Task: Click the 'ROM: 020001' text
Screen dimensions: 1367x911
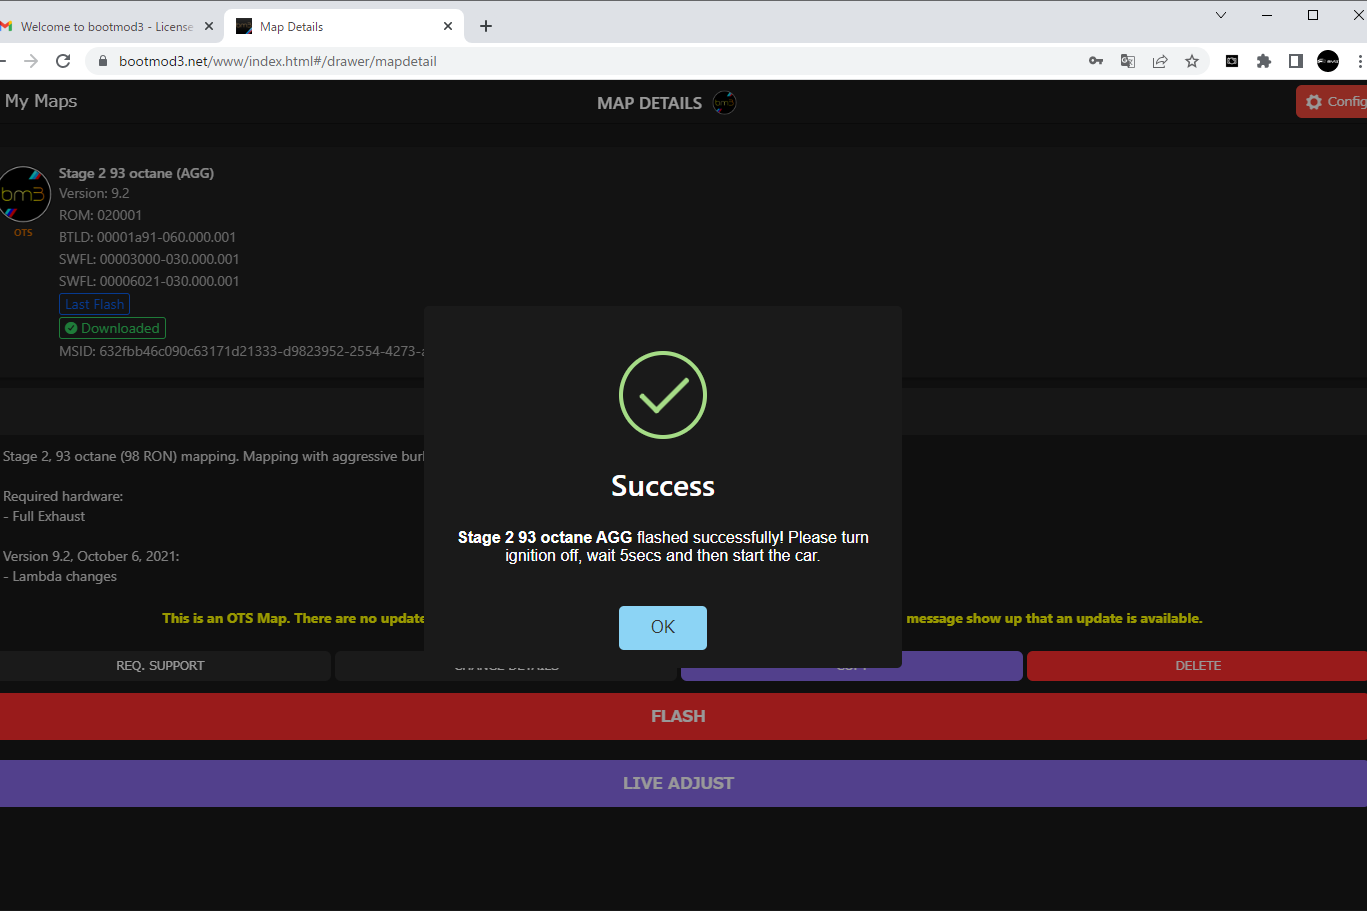Action: (100, 215)
